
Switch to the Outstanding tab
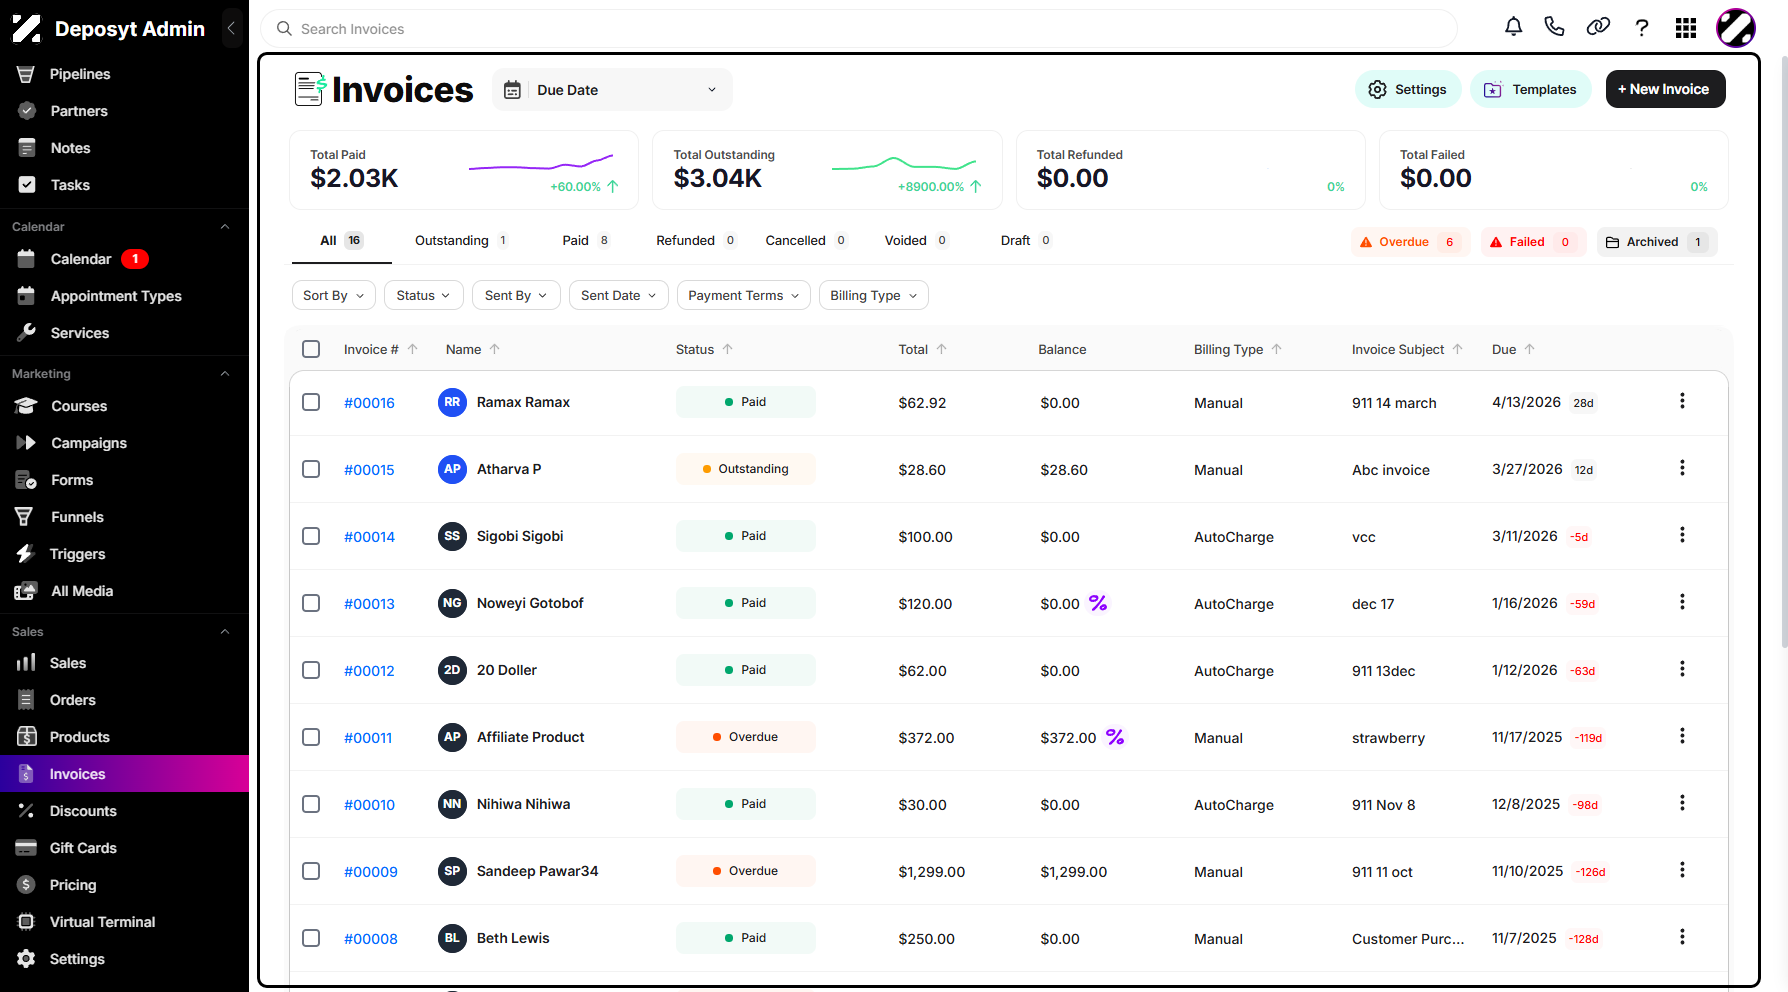[462, 241]
